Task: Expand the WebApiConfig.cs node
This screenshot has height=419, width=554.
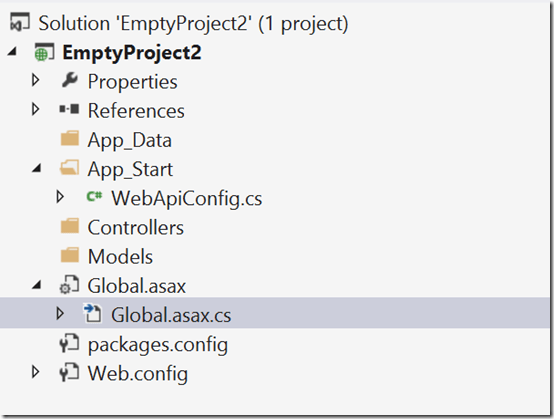Action: [x=60, y=197]
